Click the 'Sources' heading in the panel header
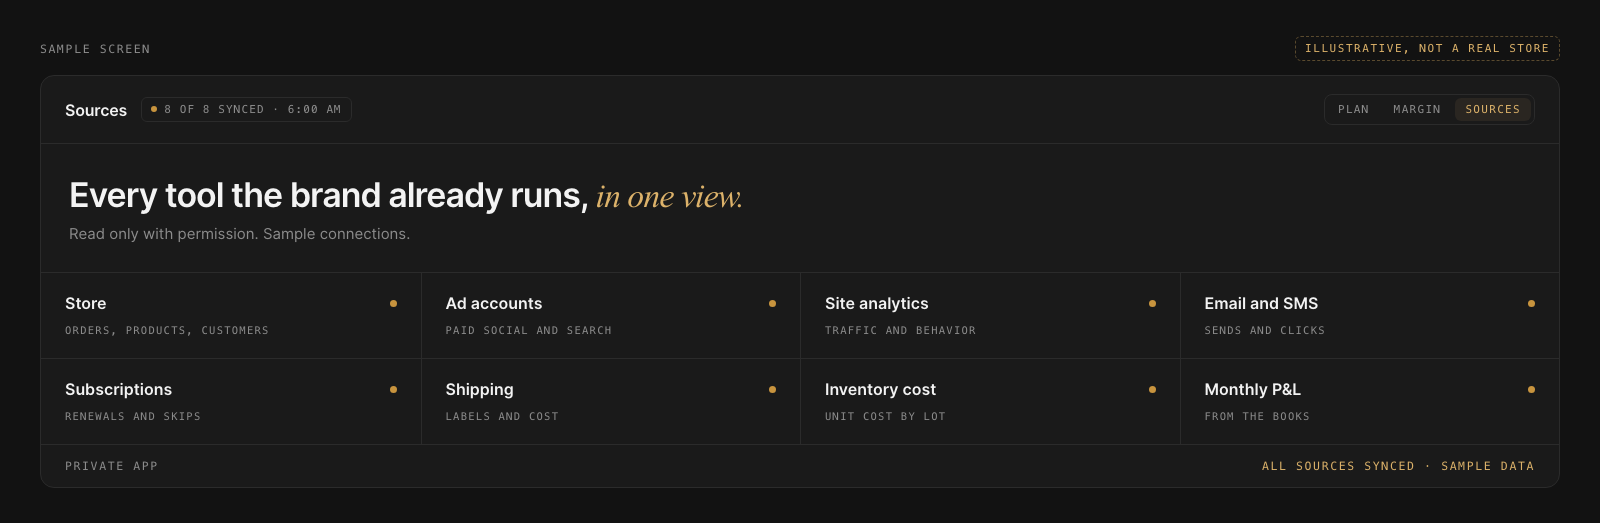1600x523 pixels. click(96, 110)
